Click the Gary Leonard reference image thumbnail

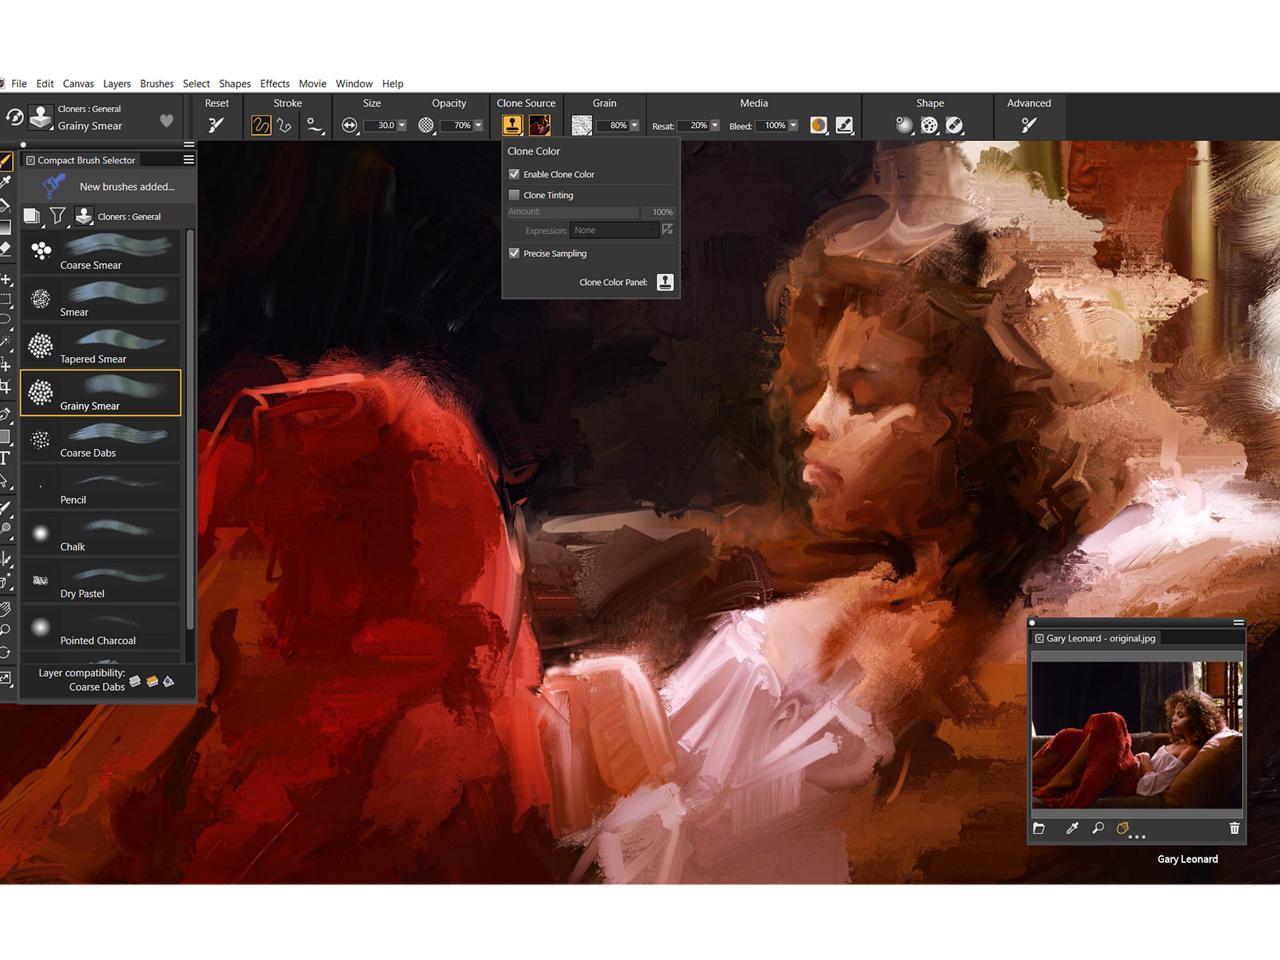click(1137, 734)
